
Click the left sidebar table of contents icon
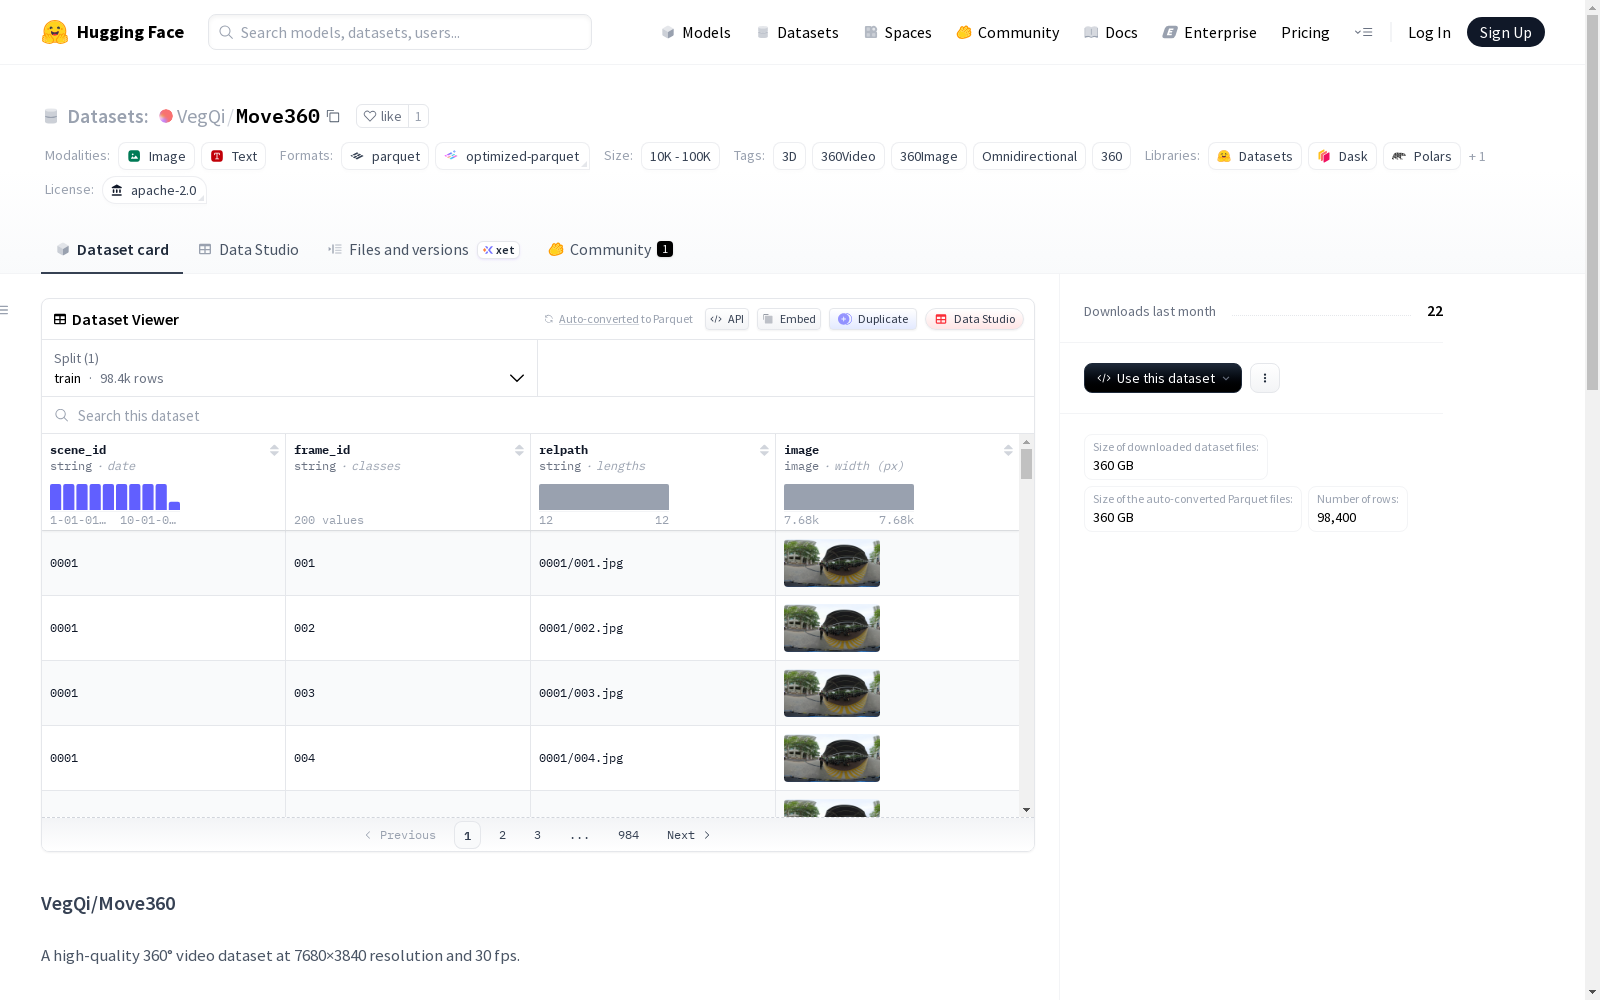[x=5, y=310]
